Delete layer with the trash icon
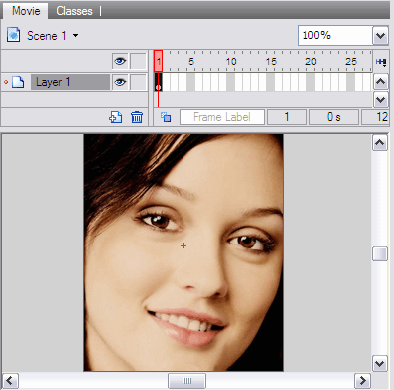Screen dimensions: 394x390 [x=137, y=117]
